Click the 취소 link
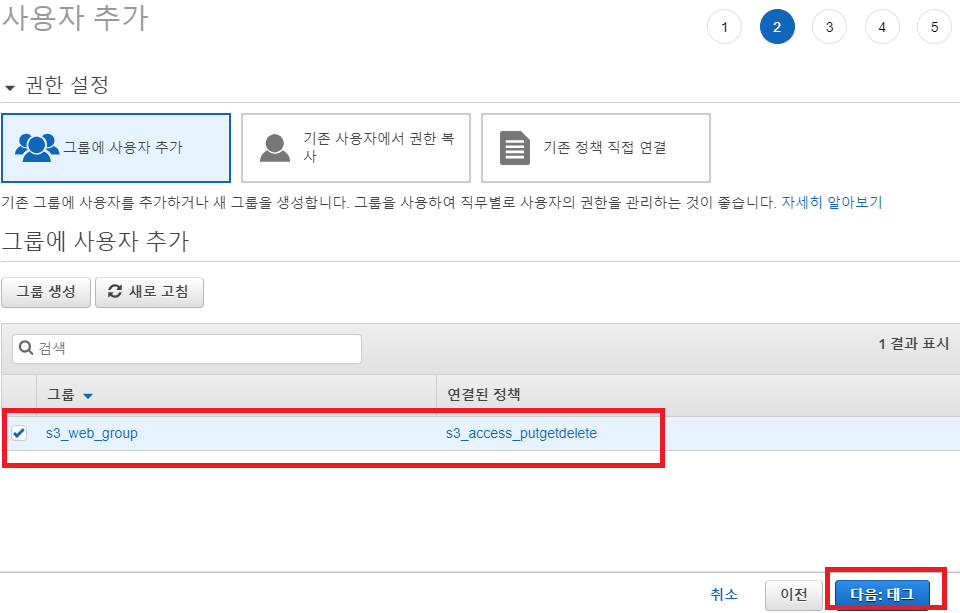This screenshot has height=613, width=960. coord(724,594)
